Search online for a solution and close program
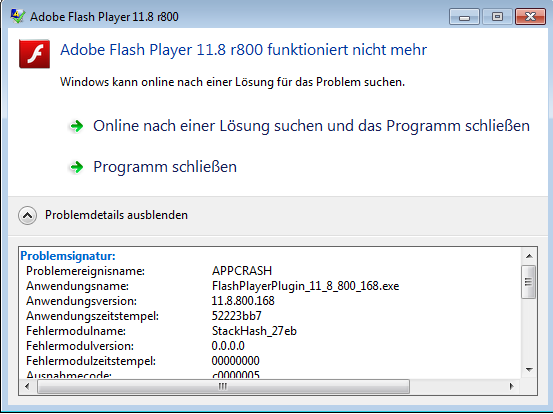553x414 pixels. [311, 126]
